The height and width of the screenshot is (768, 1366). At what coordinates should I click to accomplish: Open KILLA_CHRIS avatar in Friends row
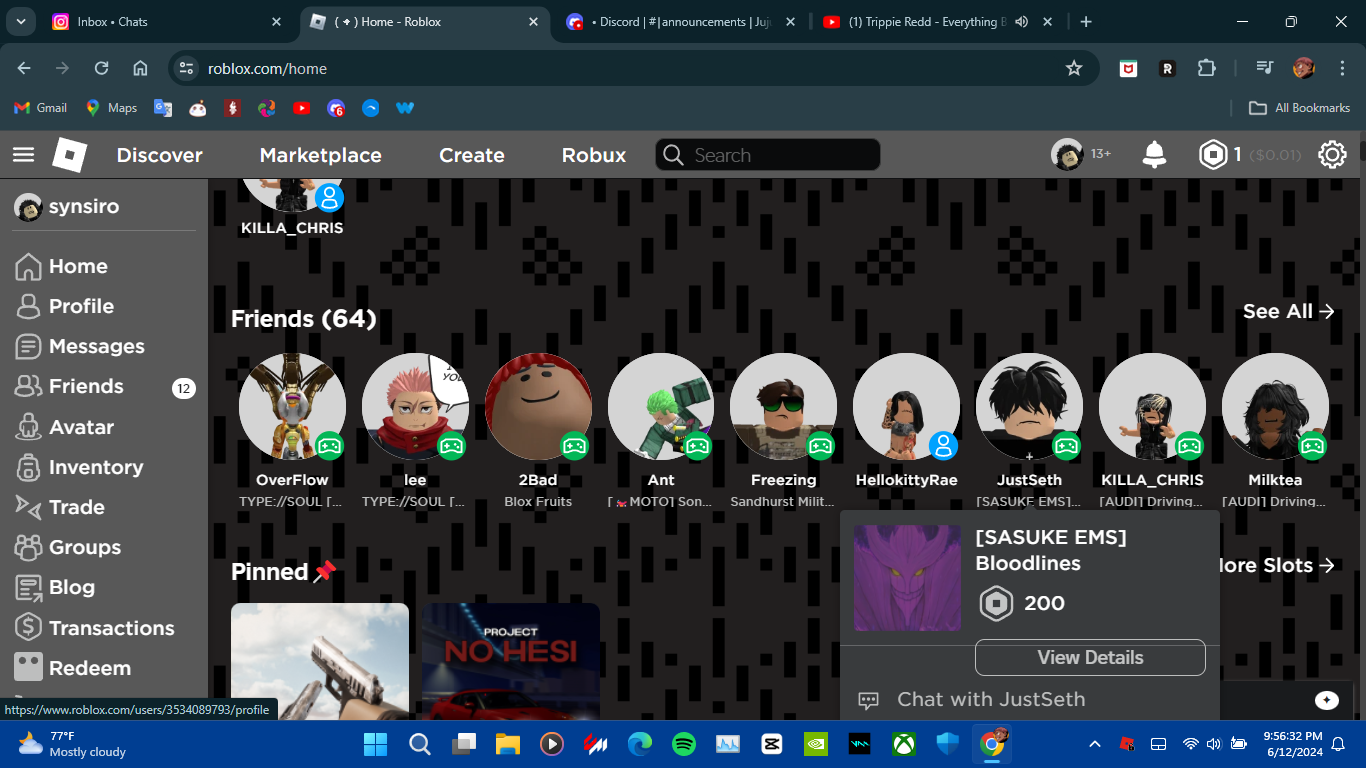(1153, 406)
